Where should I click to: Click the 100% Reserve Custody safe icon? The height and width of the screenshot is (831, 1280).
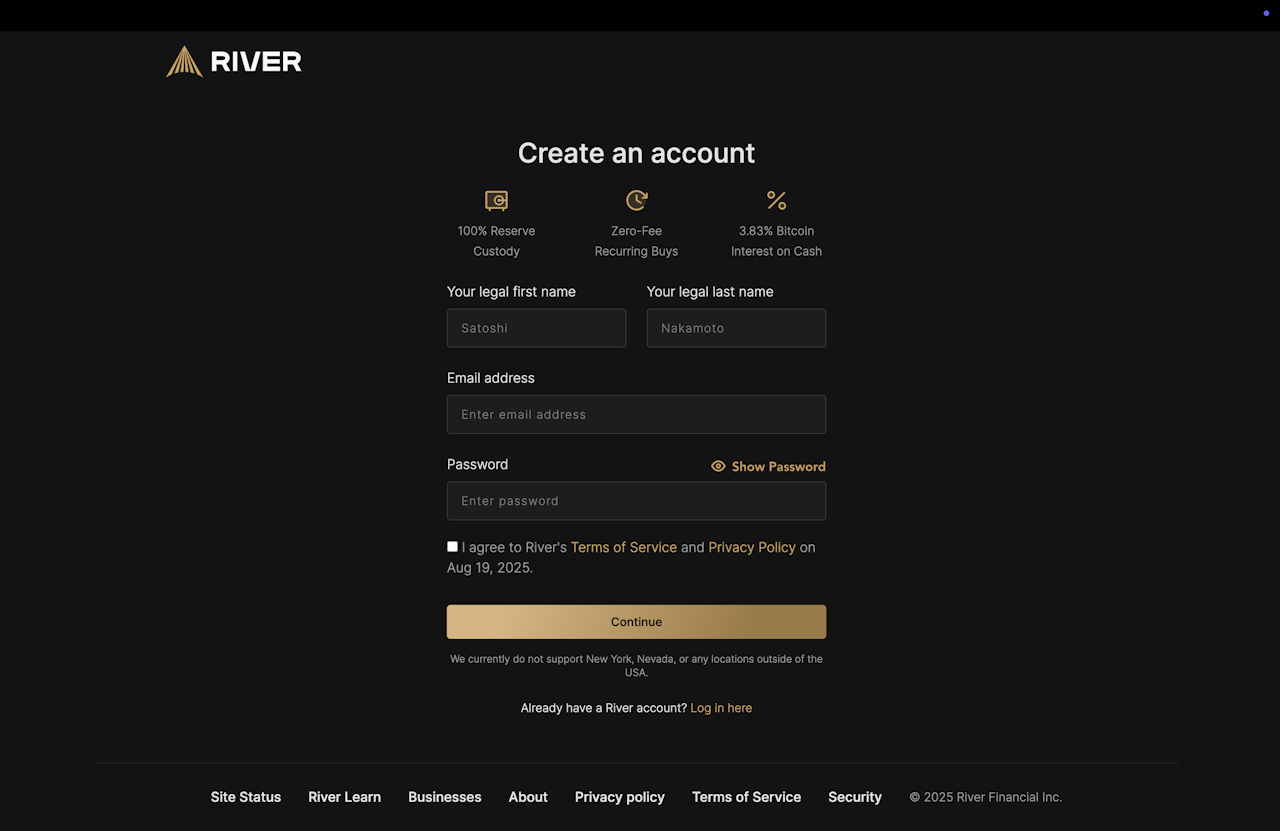click(x=496, y=200)
